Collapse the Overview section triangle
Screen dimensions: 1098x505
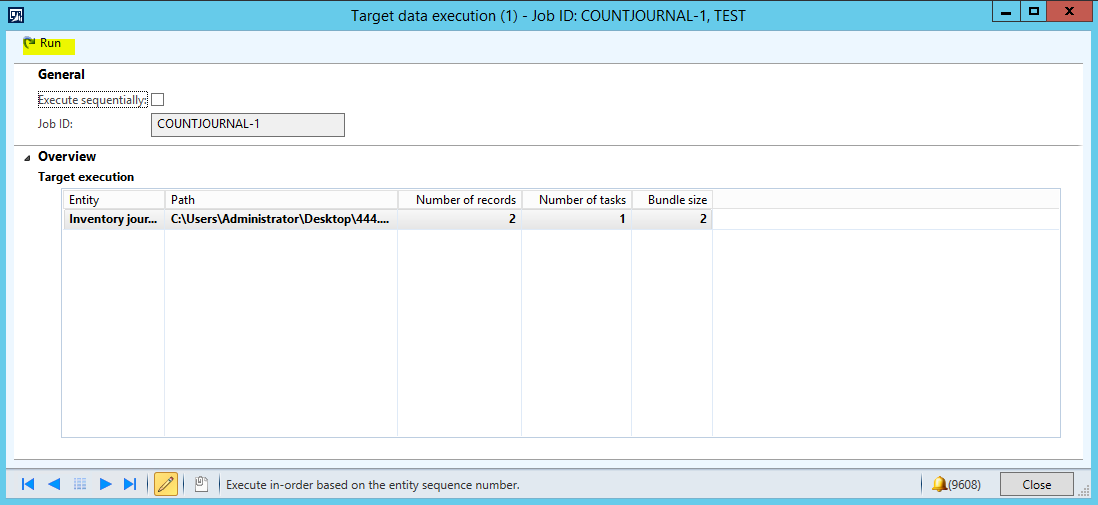click(23, 157)
